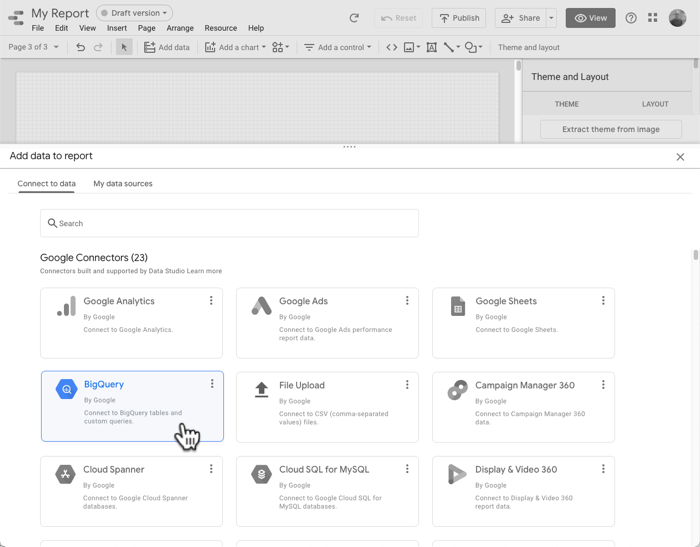Click the URL embed code icon

391,47
